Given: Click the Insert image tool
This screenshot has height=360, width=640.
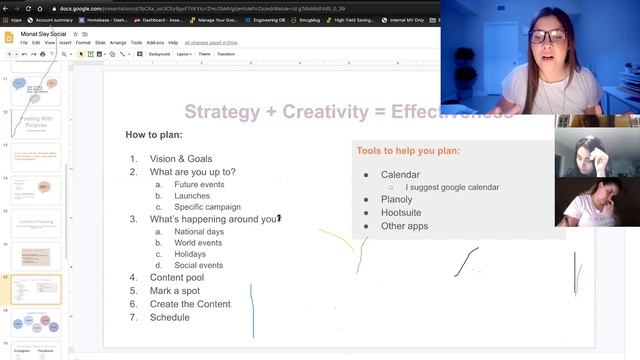Looking at the screenshot, I should (99, 54).
